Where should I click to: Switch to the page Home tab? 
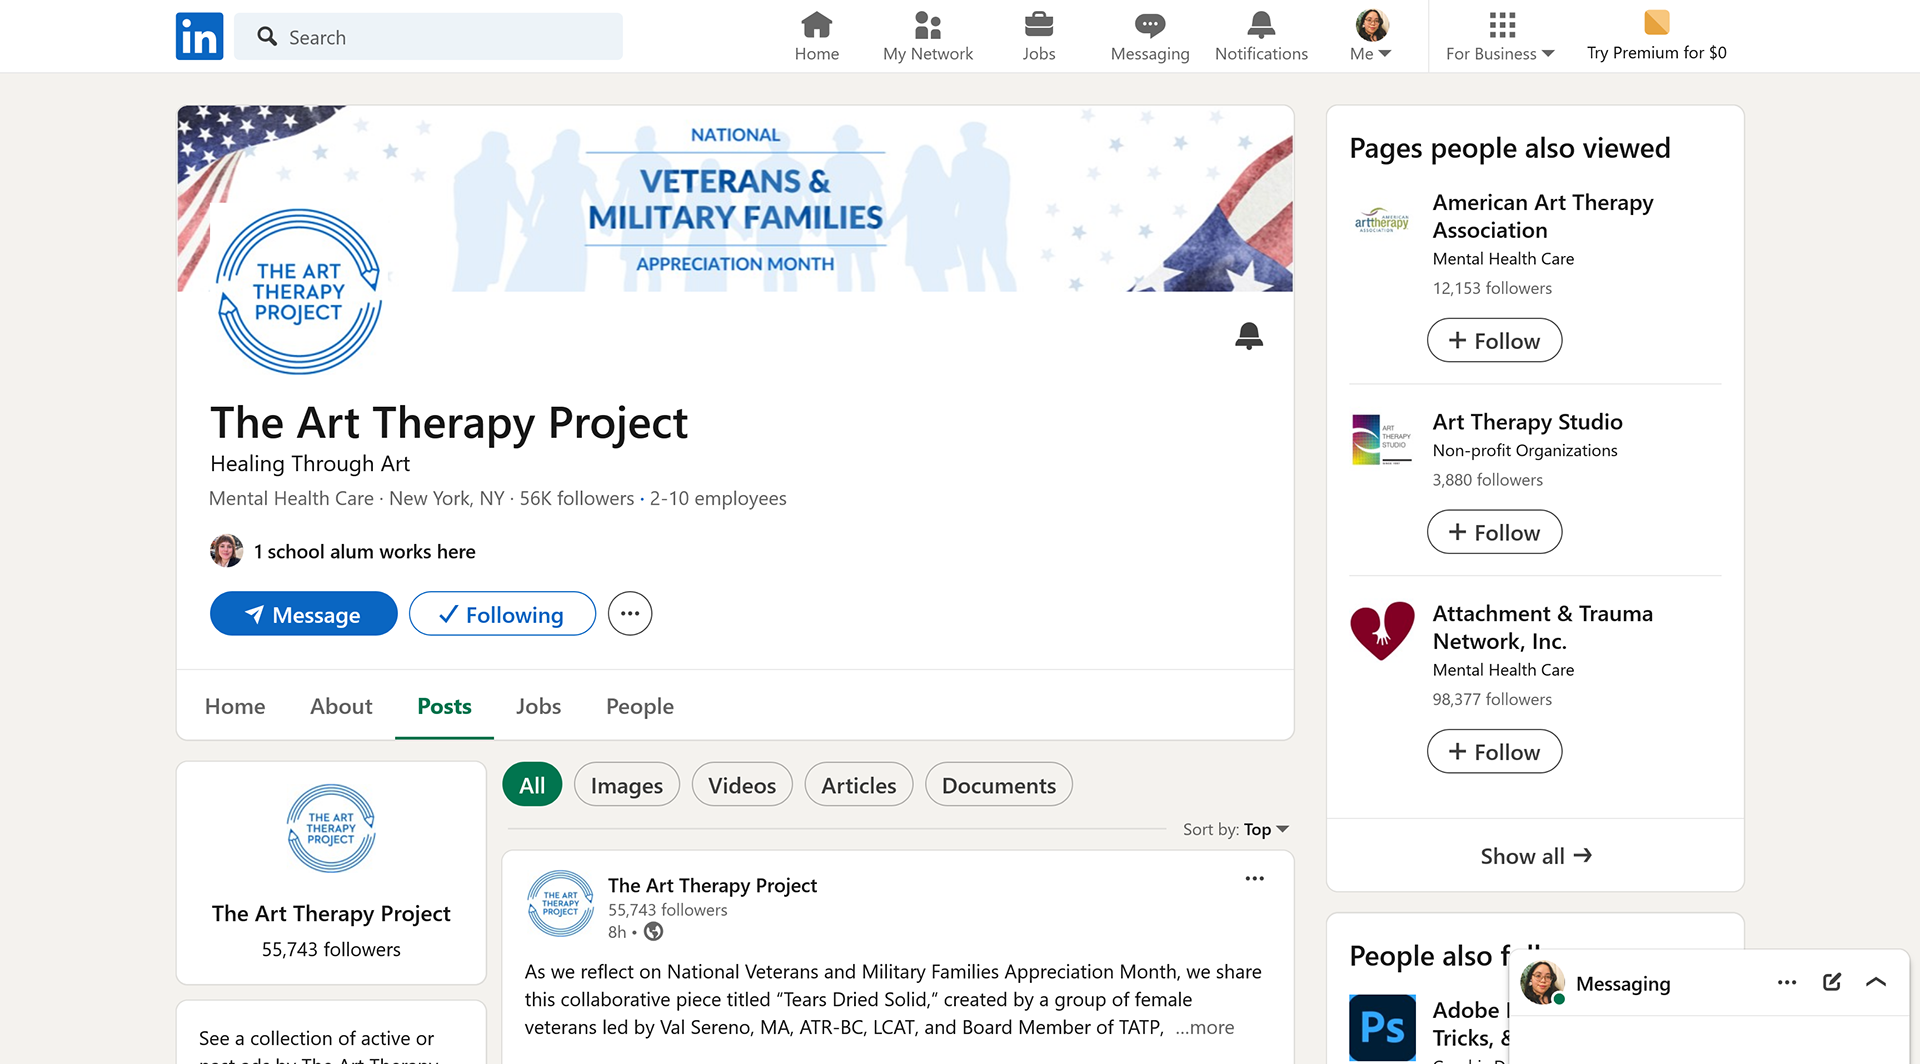click(x=235, y=706)
